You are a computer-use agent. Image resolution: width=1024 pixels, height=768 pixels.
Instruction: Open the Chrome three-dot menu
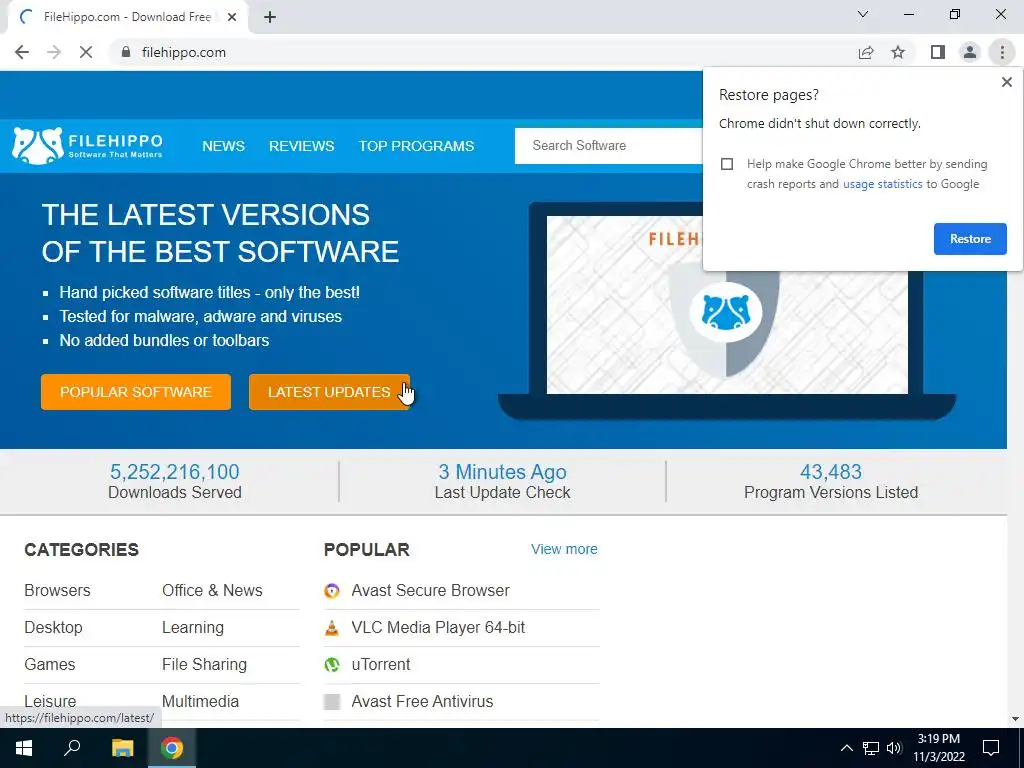1002,52
